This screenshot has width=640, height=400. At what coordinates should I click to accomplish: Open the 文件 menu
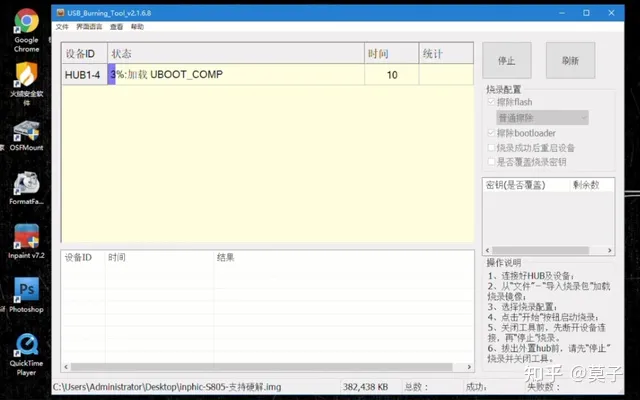click(x=62, y=27)
